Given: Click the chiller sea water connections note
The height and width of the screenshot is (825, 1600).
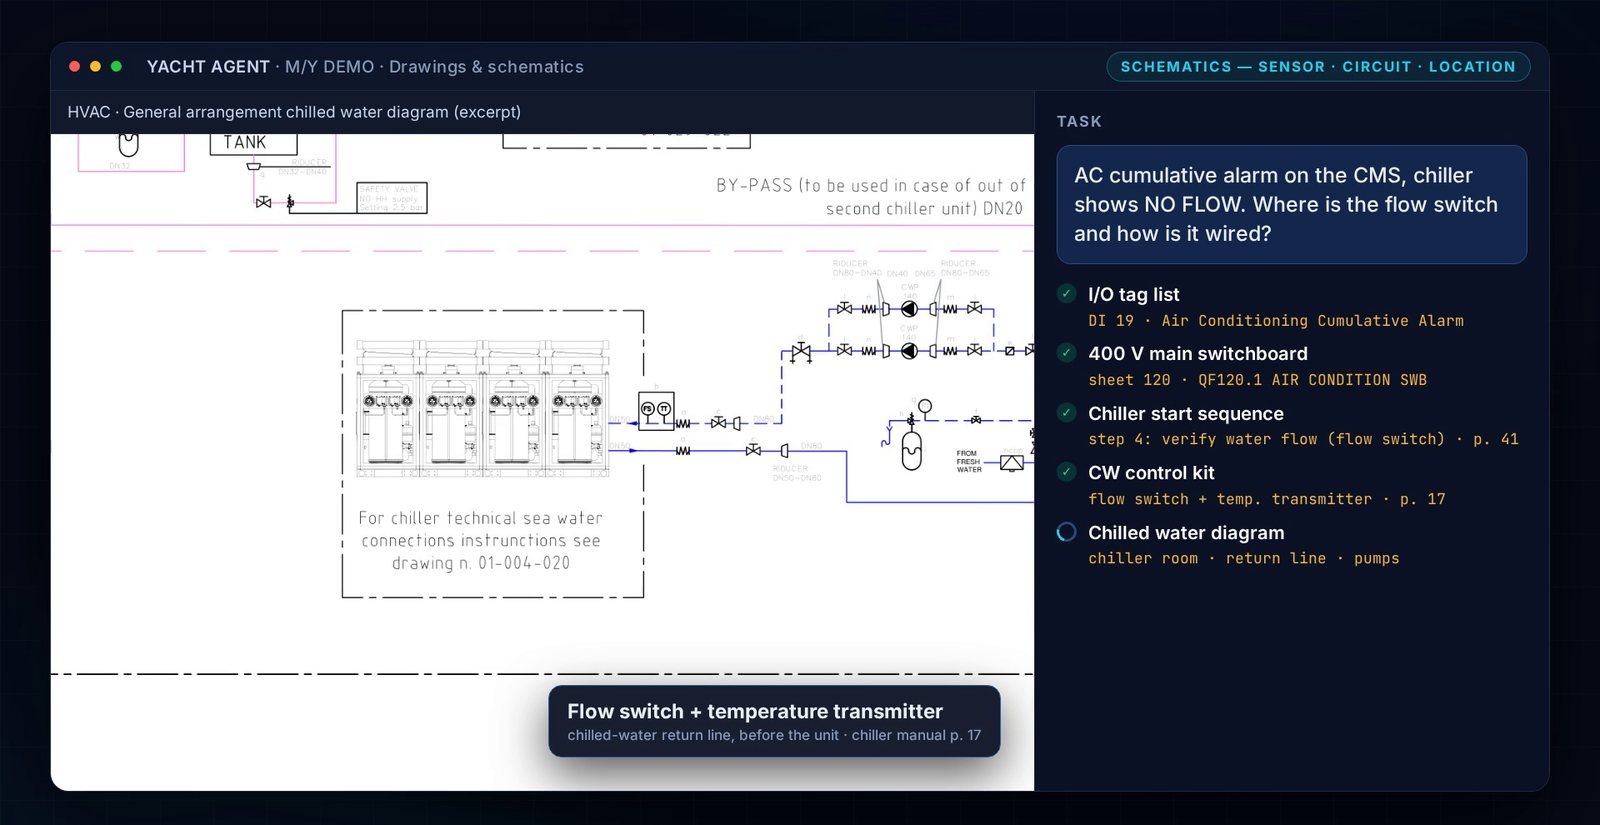Looking at the screenshot, I should (x=481, y=540).
